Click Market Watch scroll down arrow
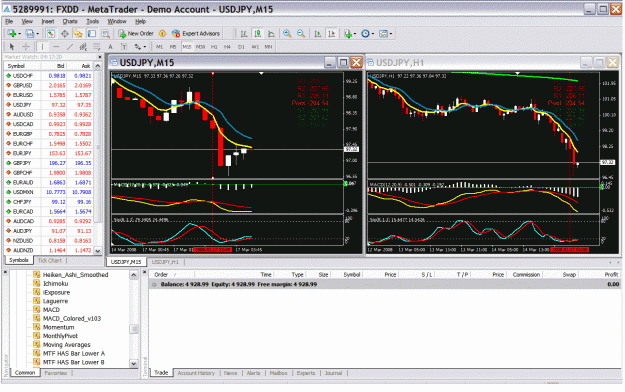625x392 pixels. (x=98, y=251)
